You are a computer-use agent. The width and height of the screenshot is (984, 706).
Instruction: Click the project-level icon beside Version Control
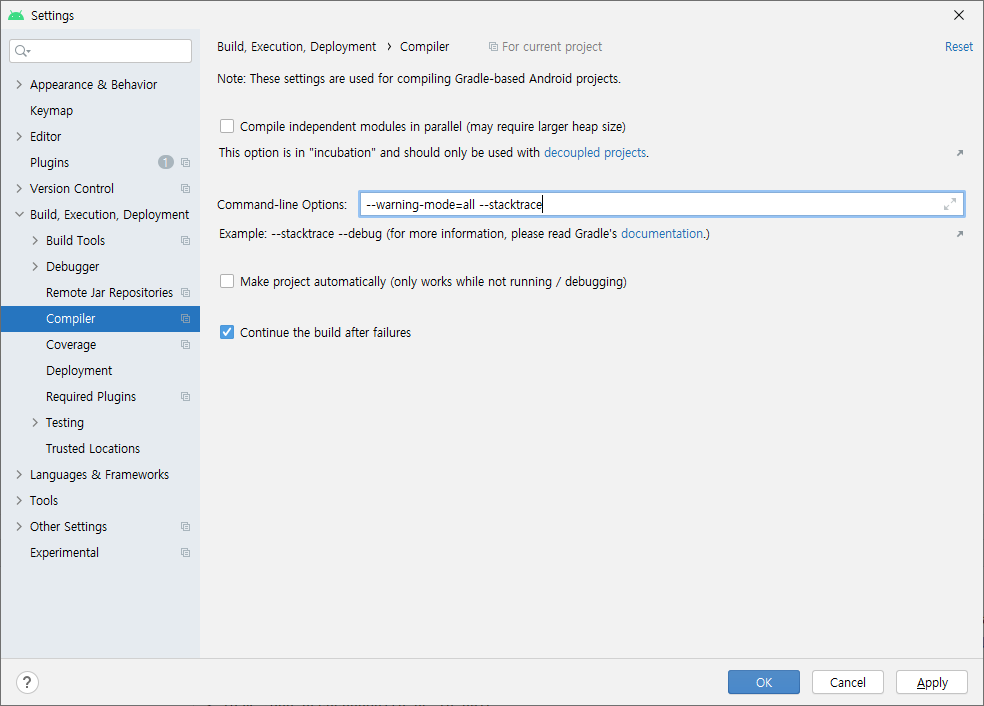point(185,188)
